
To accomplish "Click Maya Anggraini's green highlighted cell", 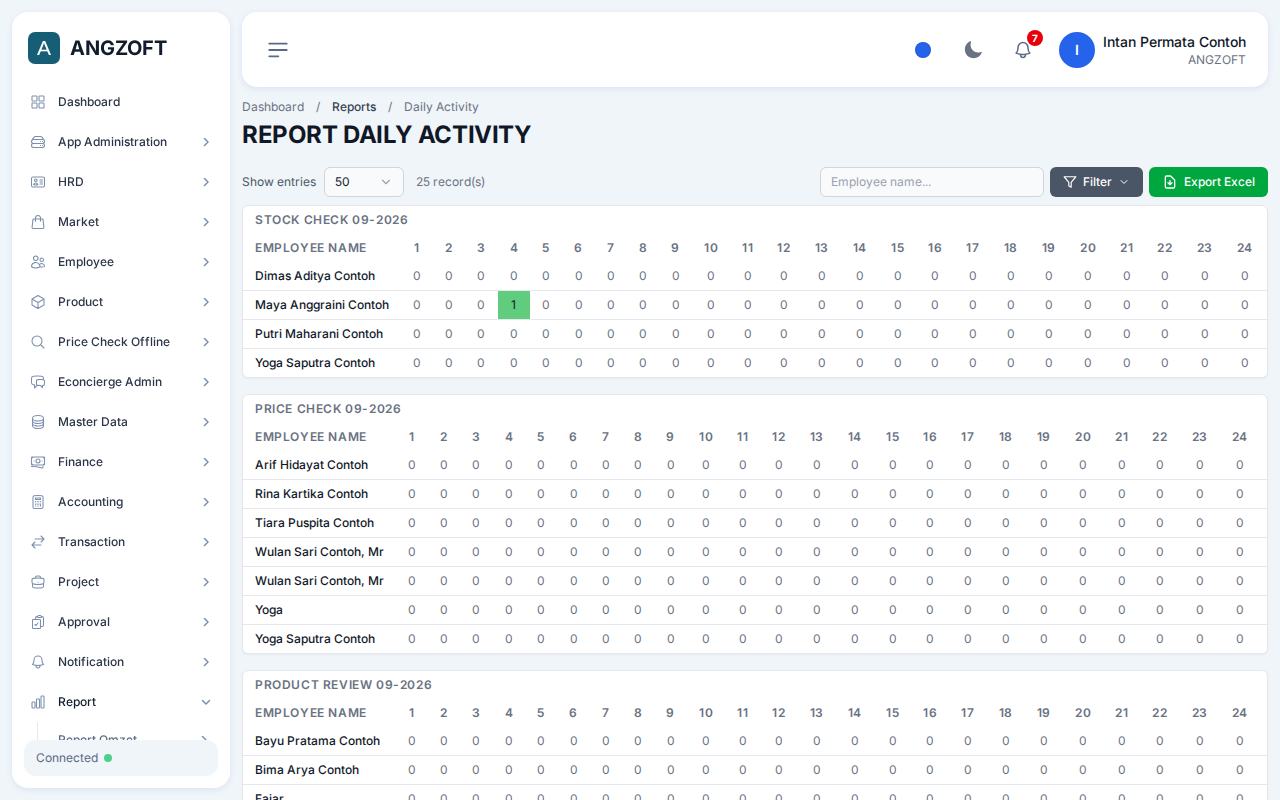I will point(514,305).
